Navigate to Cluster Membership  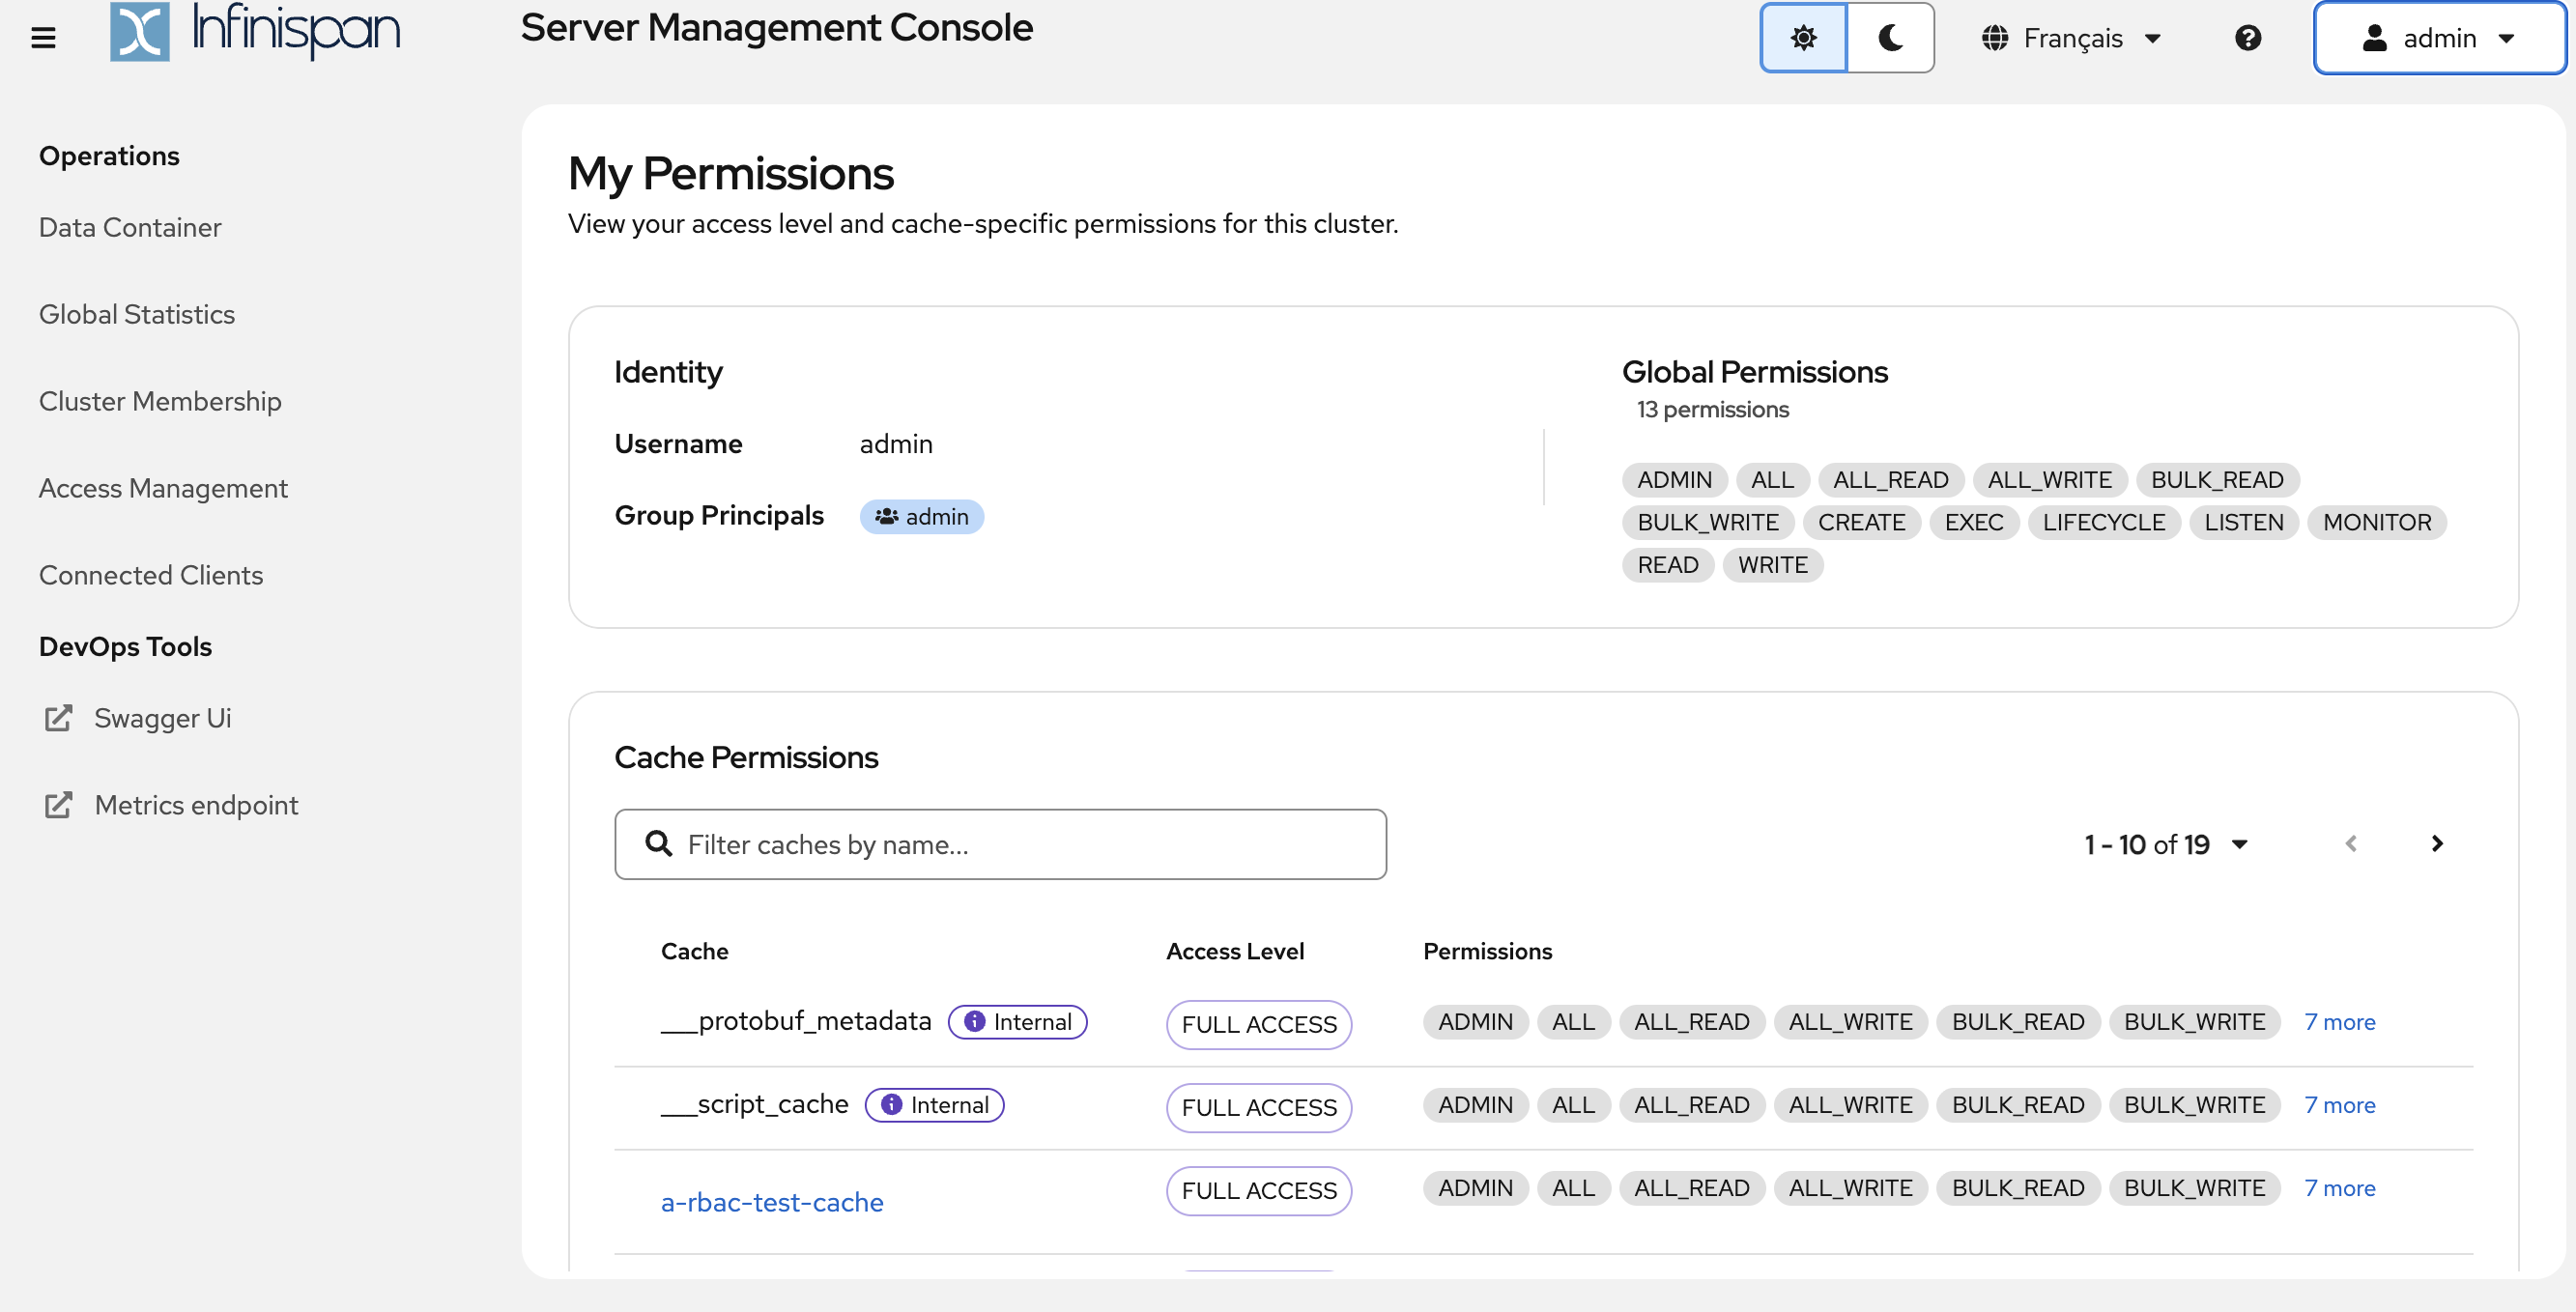click(x=160, y=401)
